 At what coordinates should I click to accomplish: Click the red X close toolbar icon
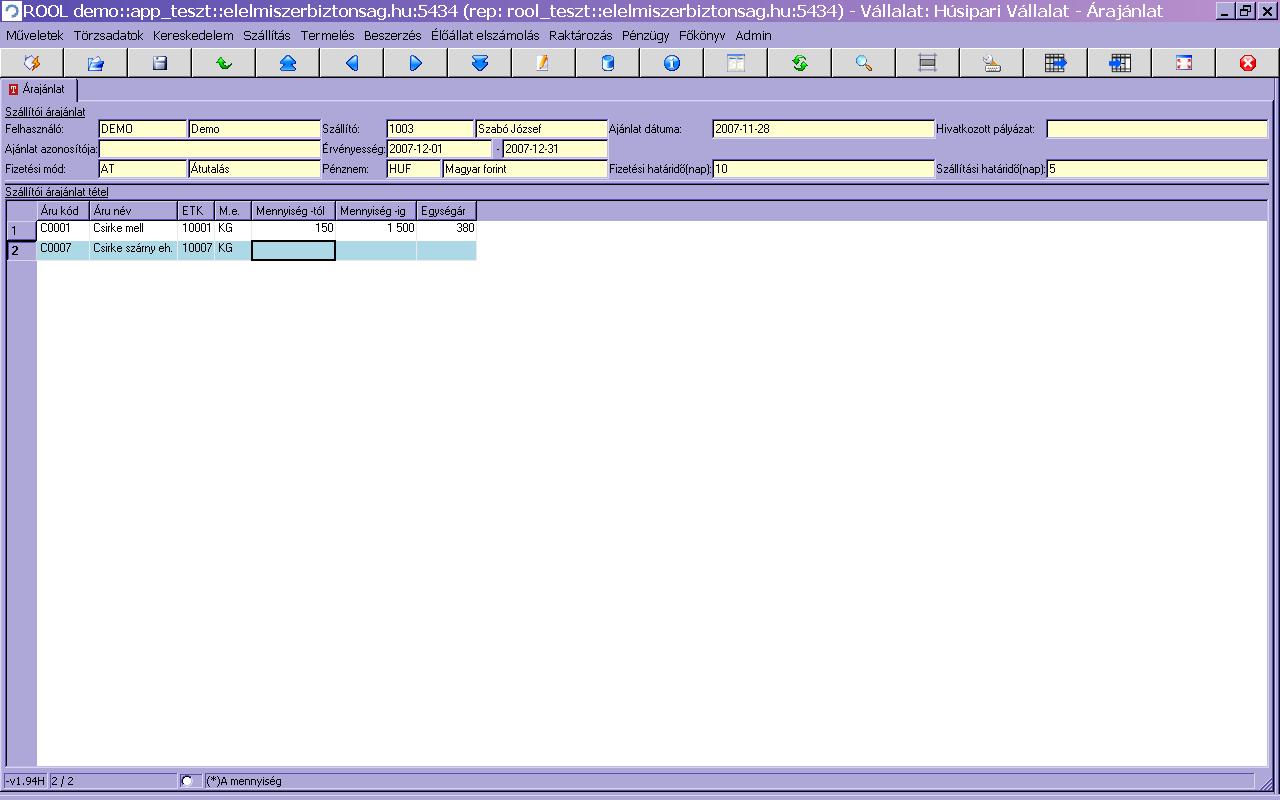point(1248,63)
